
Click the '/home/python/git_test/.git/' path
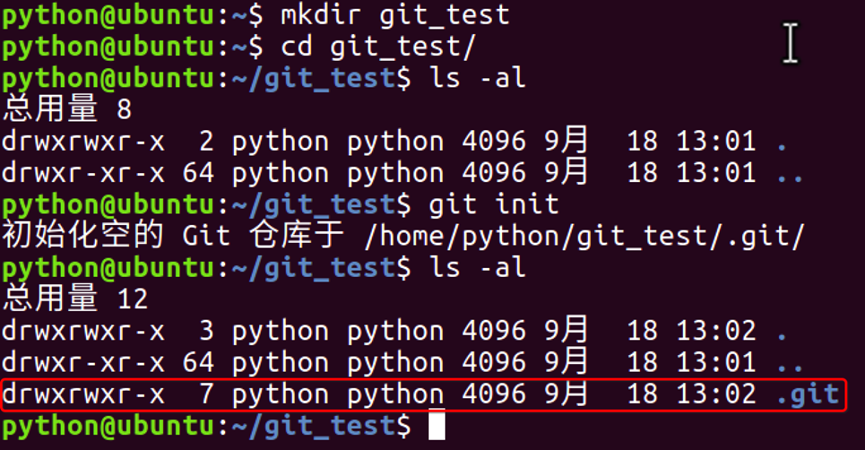pos(585,237)
